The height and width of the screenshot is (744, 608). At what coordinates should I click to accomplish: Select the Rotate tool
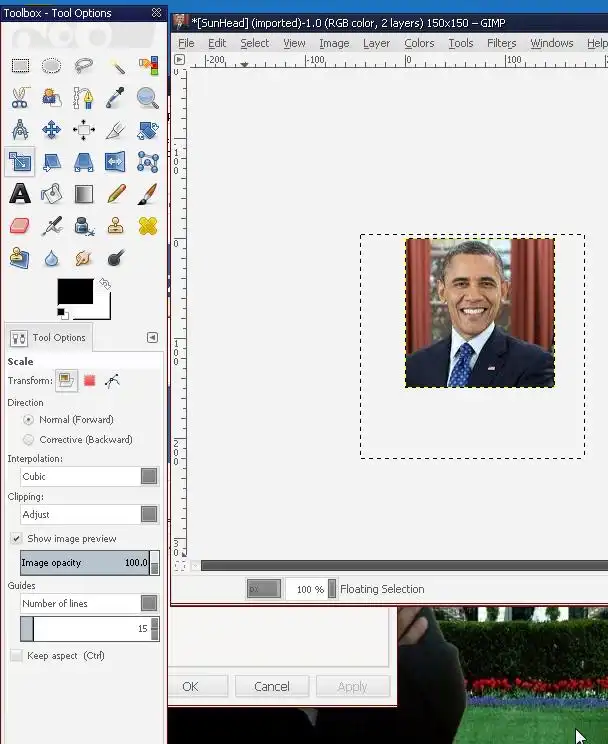click(x=148, y=130)
